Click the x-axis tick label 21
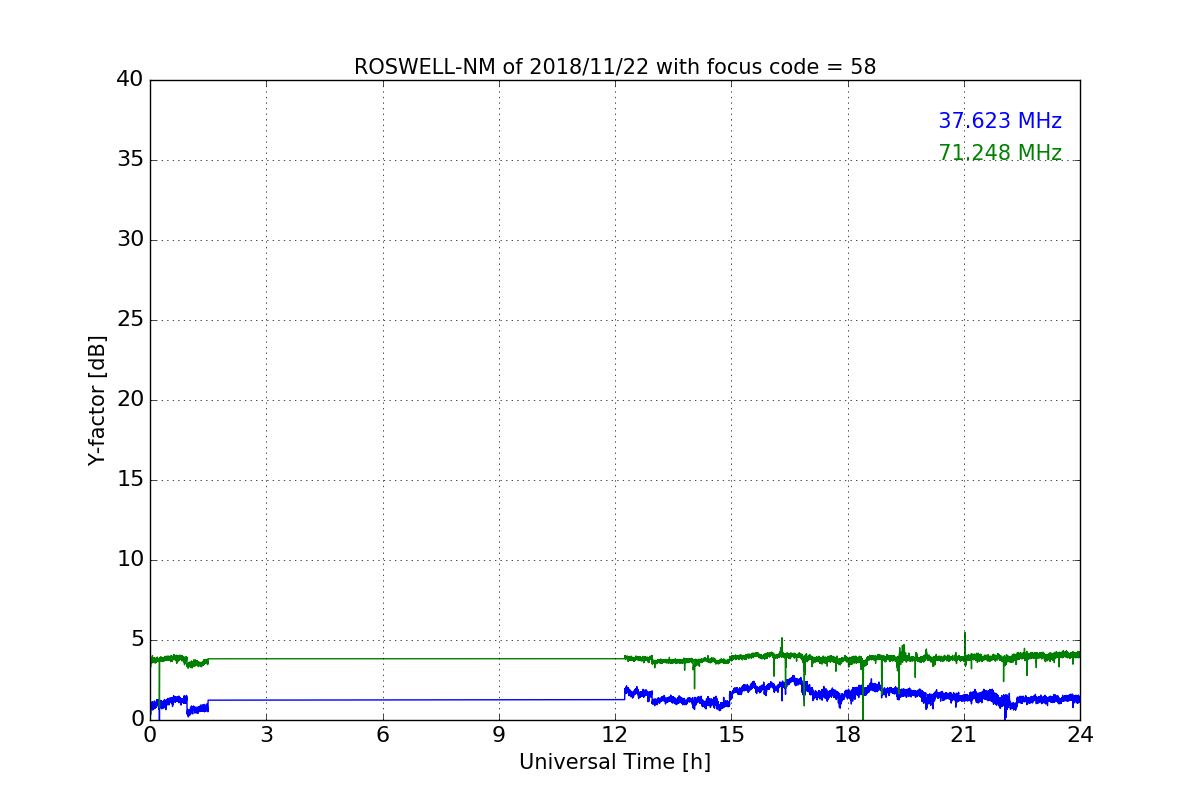Viewport: 1200px width, 800px height. (964, 735)
